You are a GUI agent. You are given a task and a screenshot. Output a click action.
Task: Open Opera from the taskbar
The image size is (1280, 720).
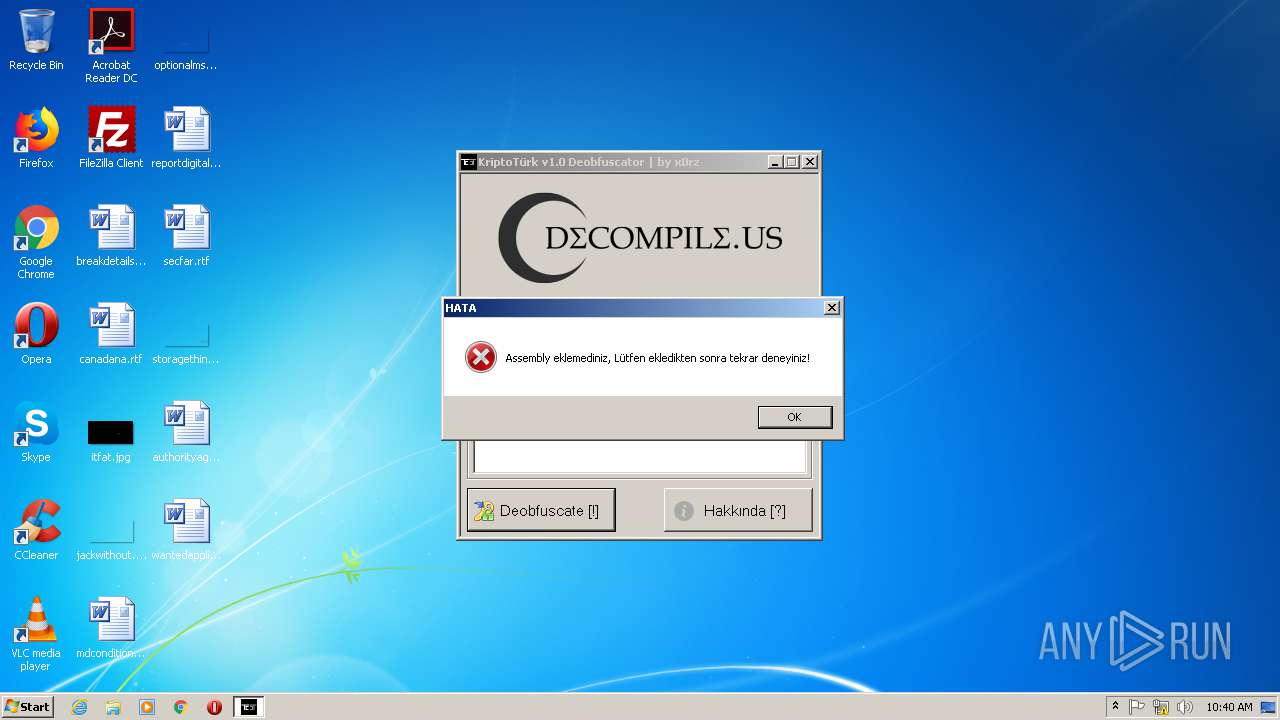coord(214,707)
